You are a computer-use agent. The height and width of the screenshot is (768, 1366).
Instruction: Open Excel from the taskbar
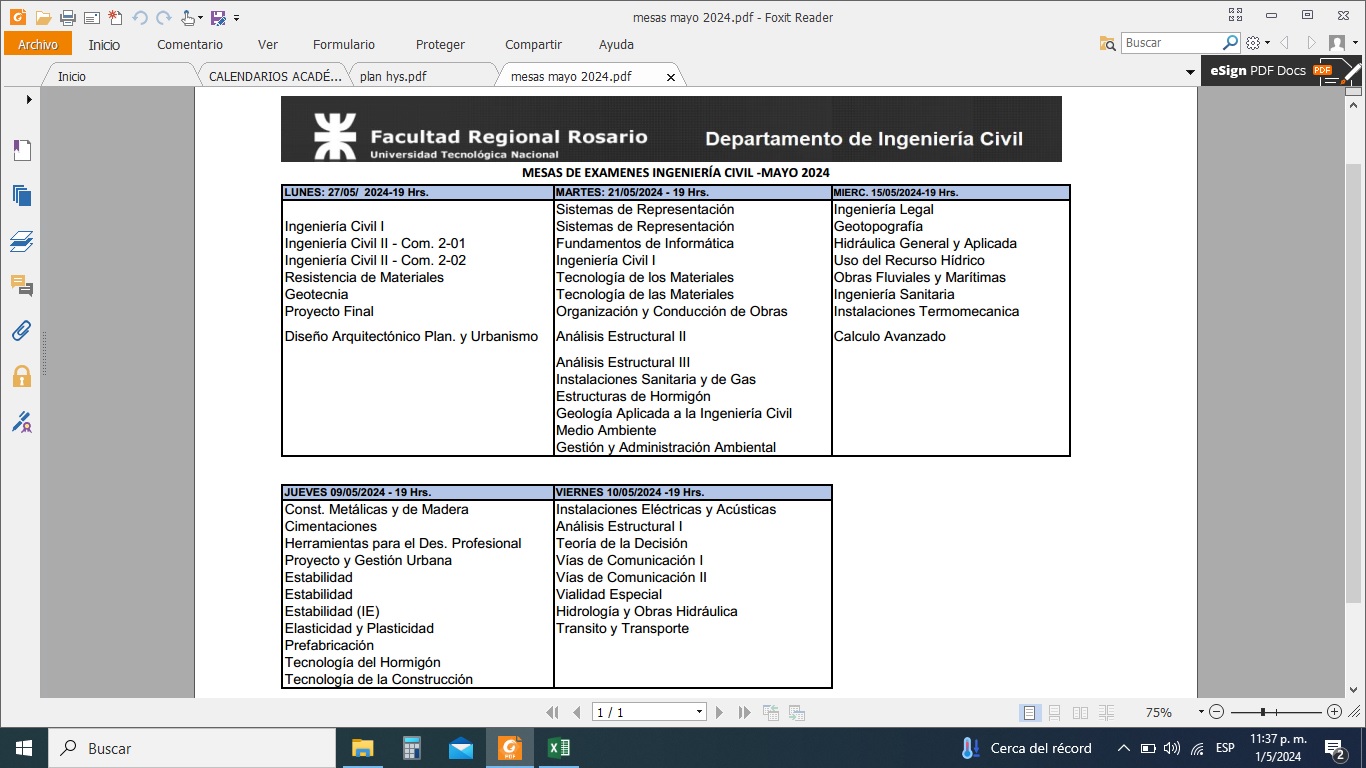pyautogui.click(x=559, y=747)
